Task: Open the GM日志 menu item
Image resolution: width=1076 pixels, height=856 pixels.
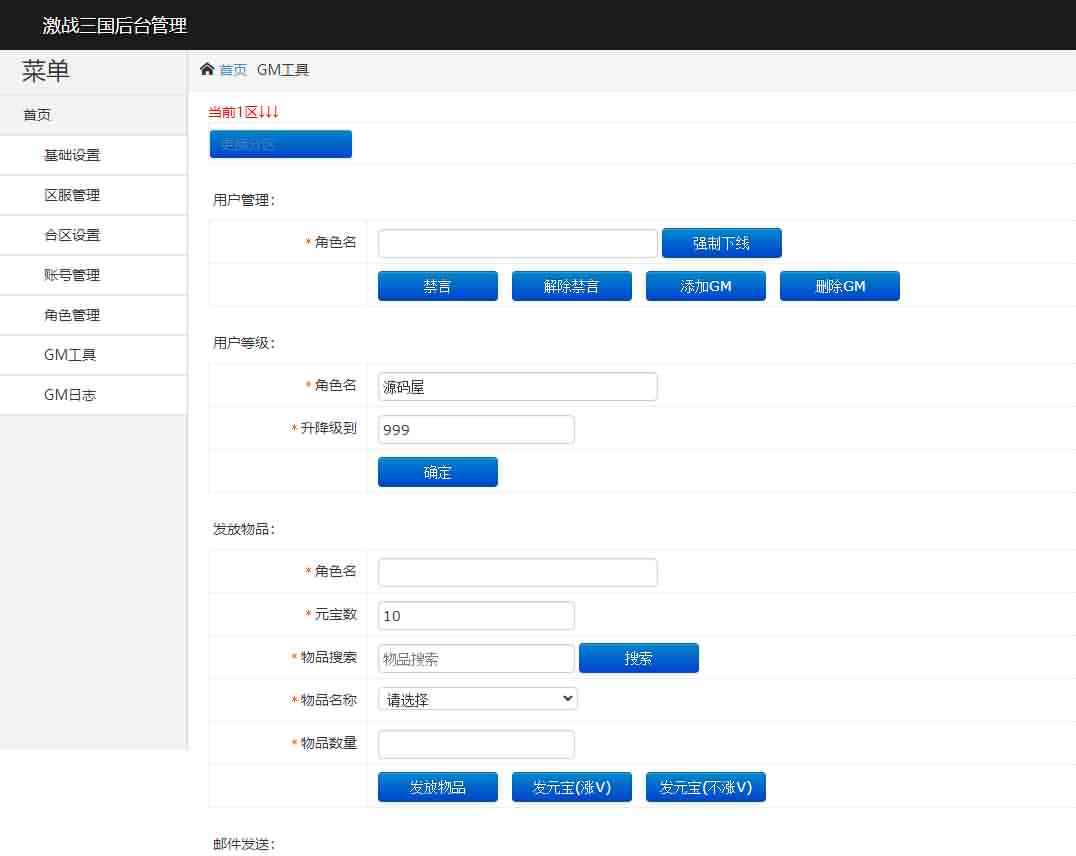Action: click(70, 395)
